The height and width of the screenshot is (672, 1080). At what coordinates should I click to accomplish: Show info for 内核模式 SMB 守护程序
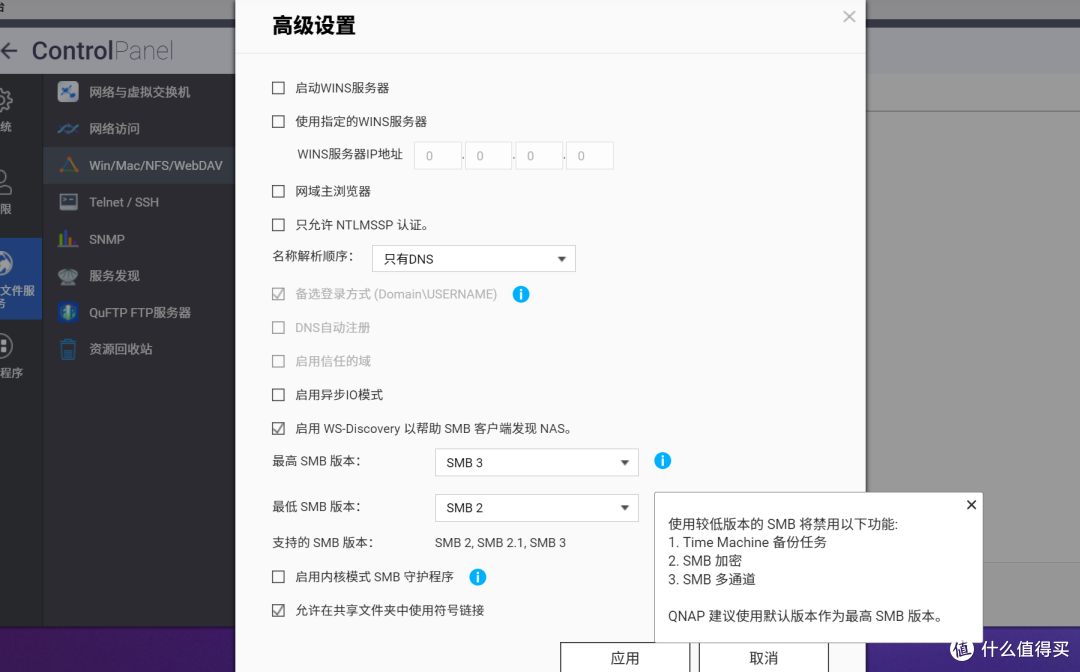pyautogui.click(x=477, y=577)
